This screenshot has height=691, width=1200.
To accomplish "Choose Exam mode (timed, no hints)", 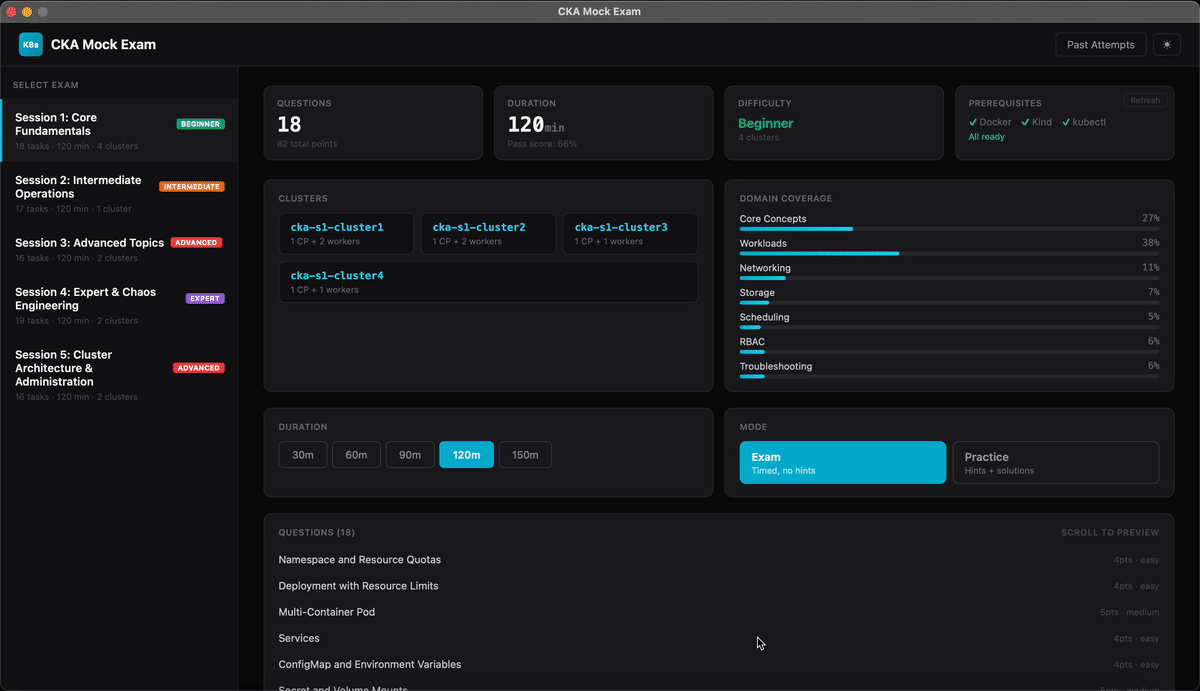I will pyautogui.click(x=843, y=463).
